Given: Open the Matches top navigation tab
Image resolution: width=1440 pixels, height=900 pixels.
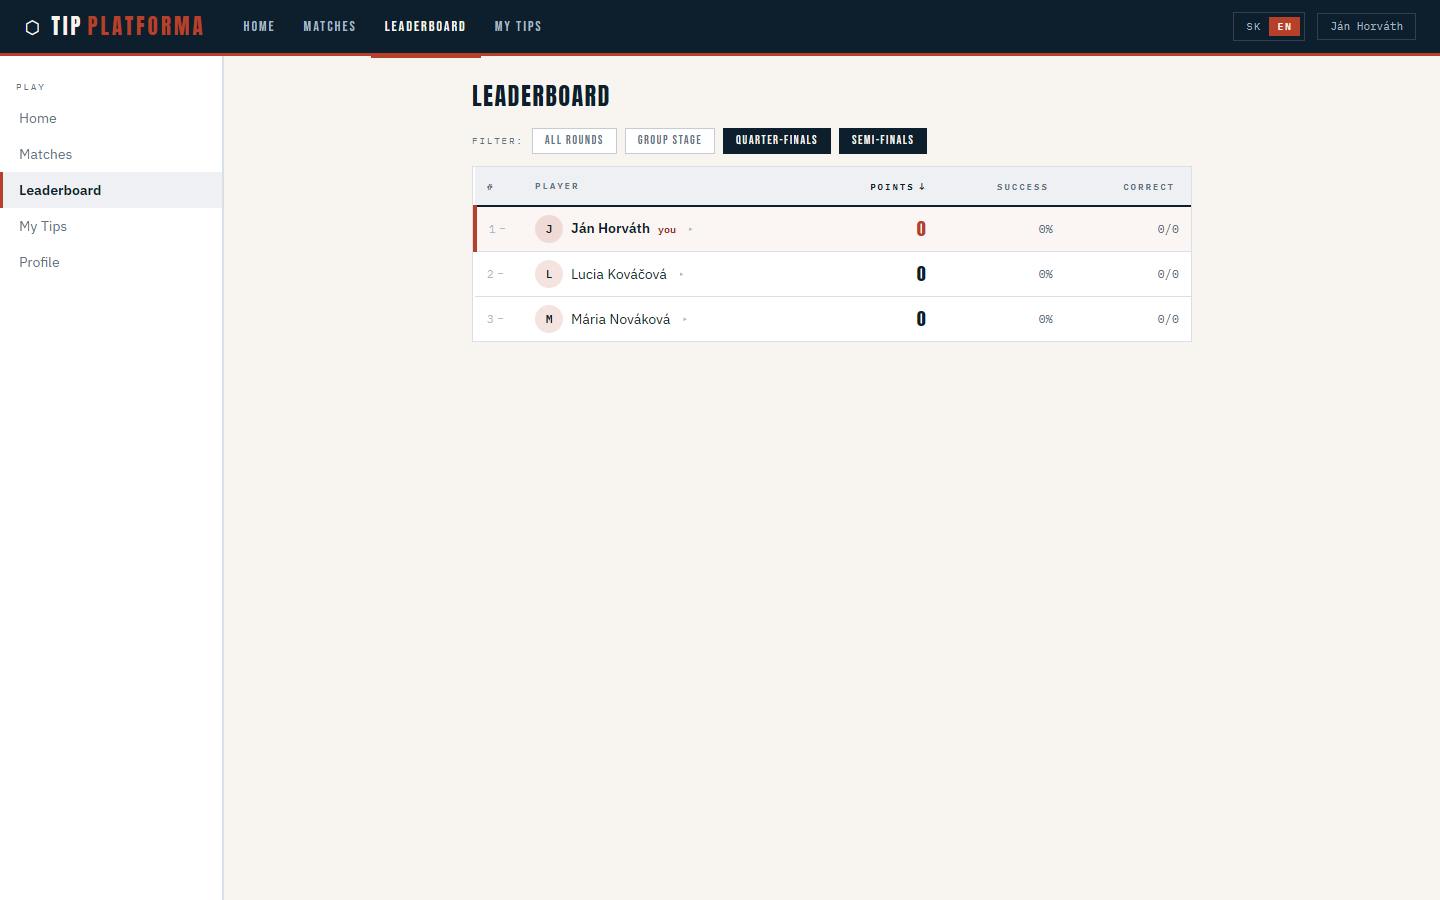Looking at the screenshot, I should [329, 27].
